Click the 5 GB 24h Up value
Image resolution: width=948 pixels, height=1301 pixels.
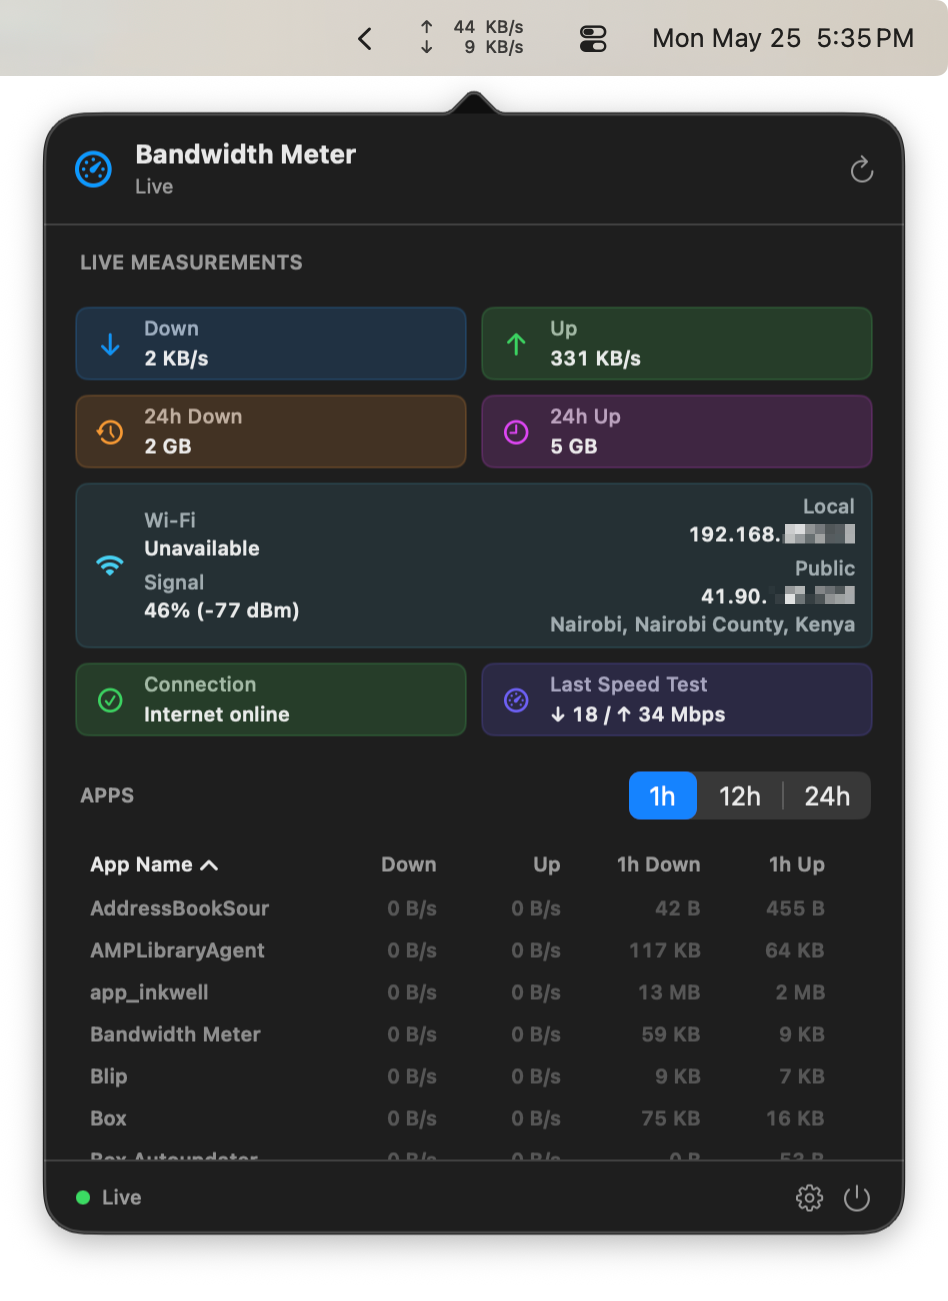pyautogui.click(x=574, y=447)
